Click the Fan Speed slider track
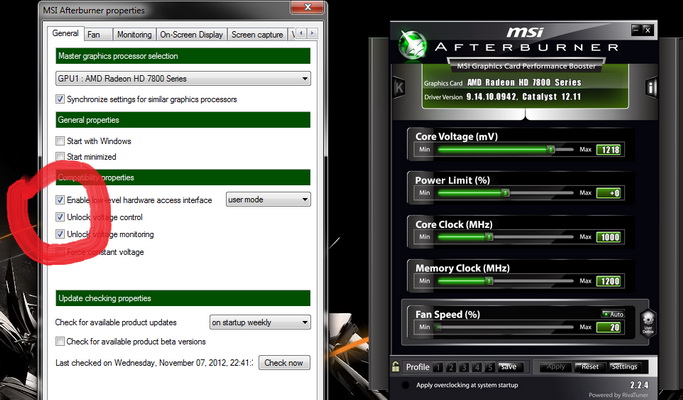Viewport: 683px width, 400px height. [505, 327]
